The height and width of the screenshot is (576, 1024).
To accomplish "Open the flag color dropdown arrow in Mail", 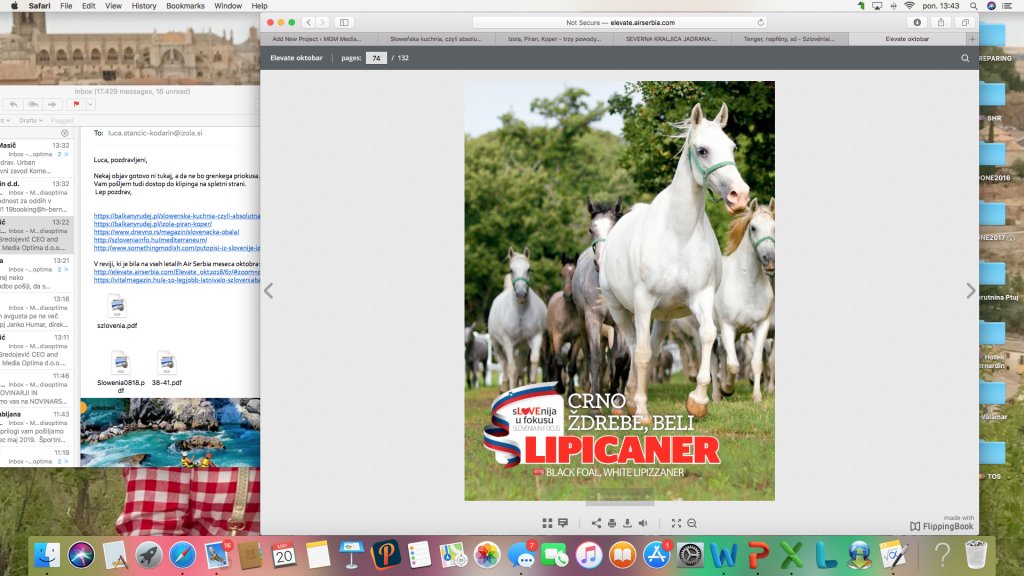I will point(90,104).
